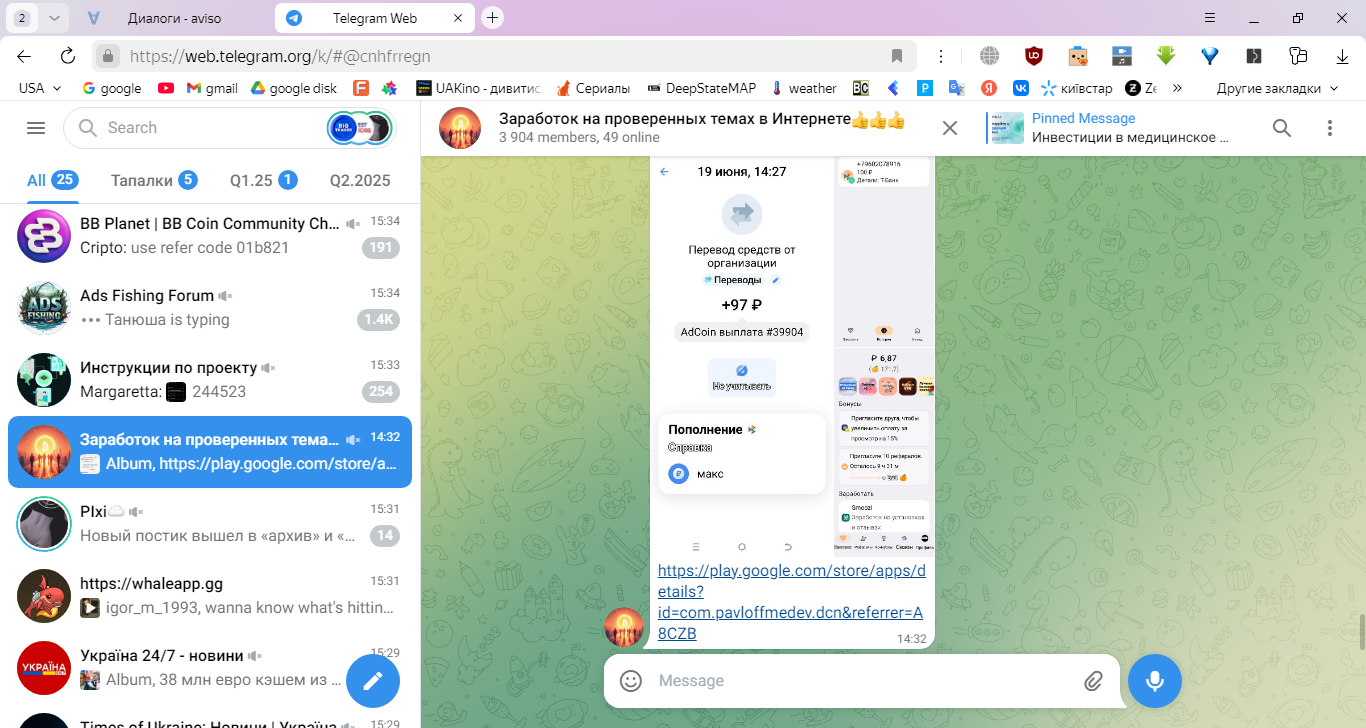
Task: Open chat options three-dot menu
Action: tap(1330, 128)
